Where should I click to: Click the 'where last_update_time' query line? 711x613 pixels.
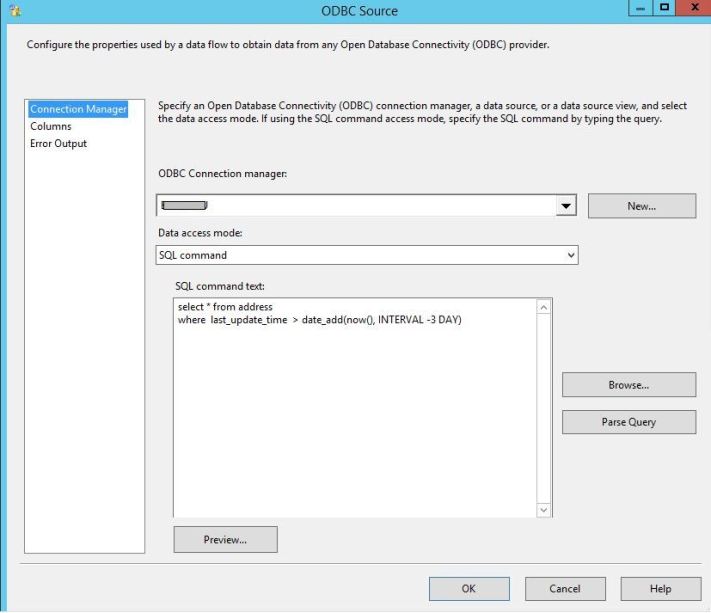(320, 320)
